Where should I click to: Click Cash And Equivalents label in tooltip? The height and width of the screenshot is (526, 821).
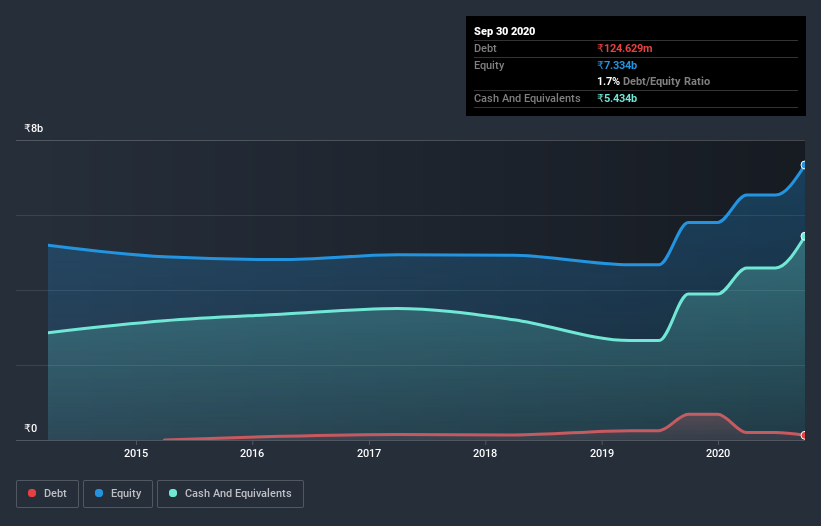pos(527,98)
